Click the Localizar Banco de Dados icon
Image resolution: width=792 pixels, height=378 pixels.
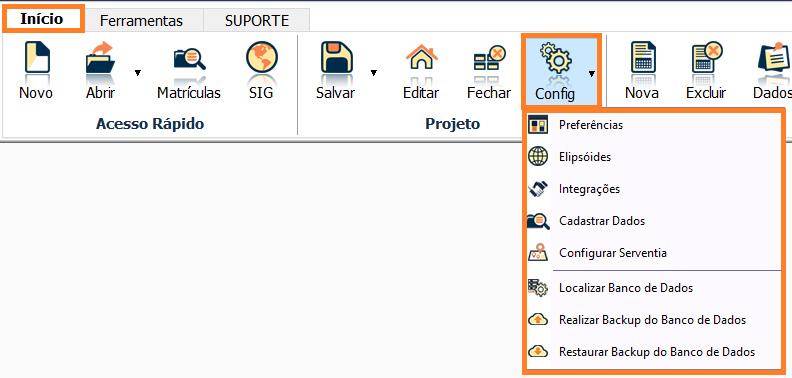point(538,288)
